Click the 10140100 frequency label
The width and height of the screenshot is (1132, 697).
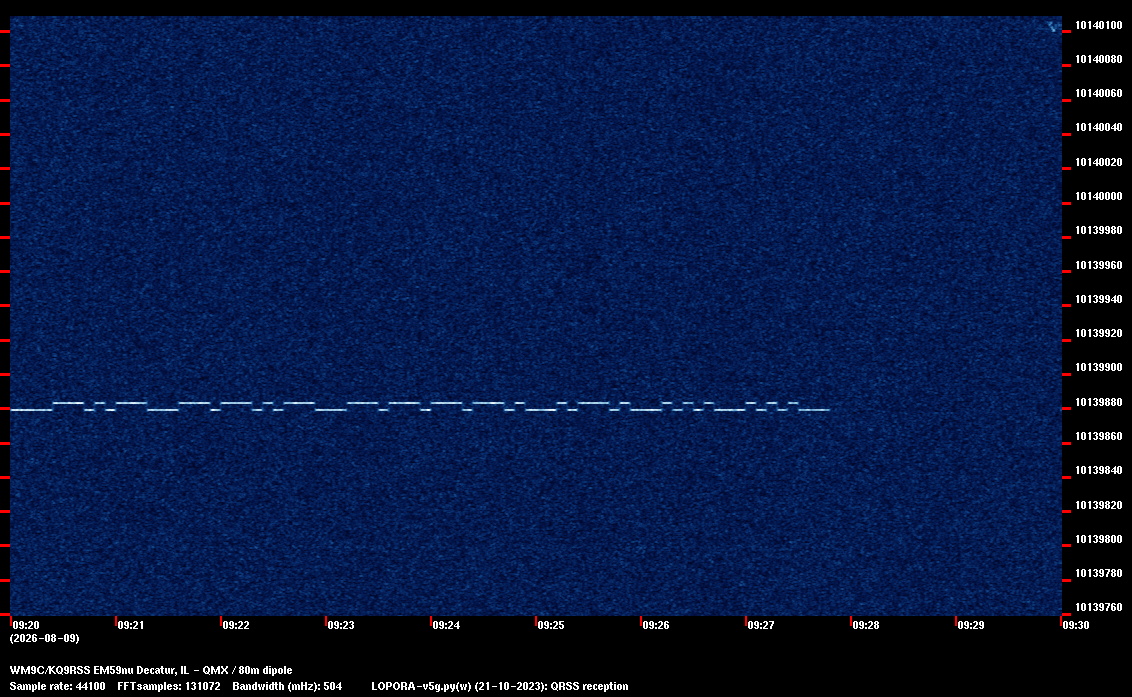pos(1098,25)
